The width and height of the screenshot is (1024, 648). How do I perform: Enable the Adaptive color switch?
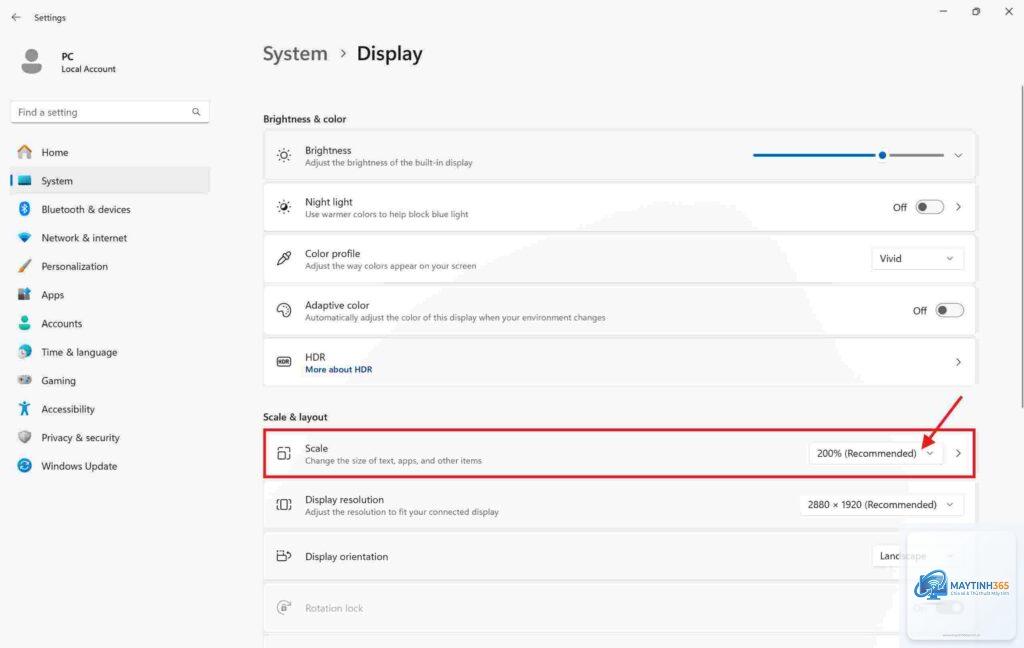click(950, 310)
